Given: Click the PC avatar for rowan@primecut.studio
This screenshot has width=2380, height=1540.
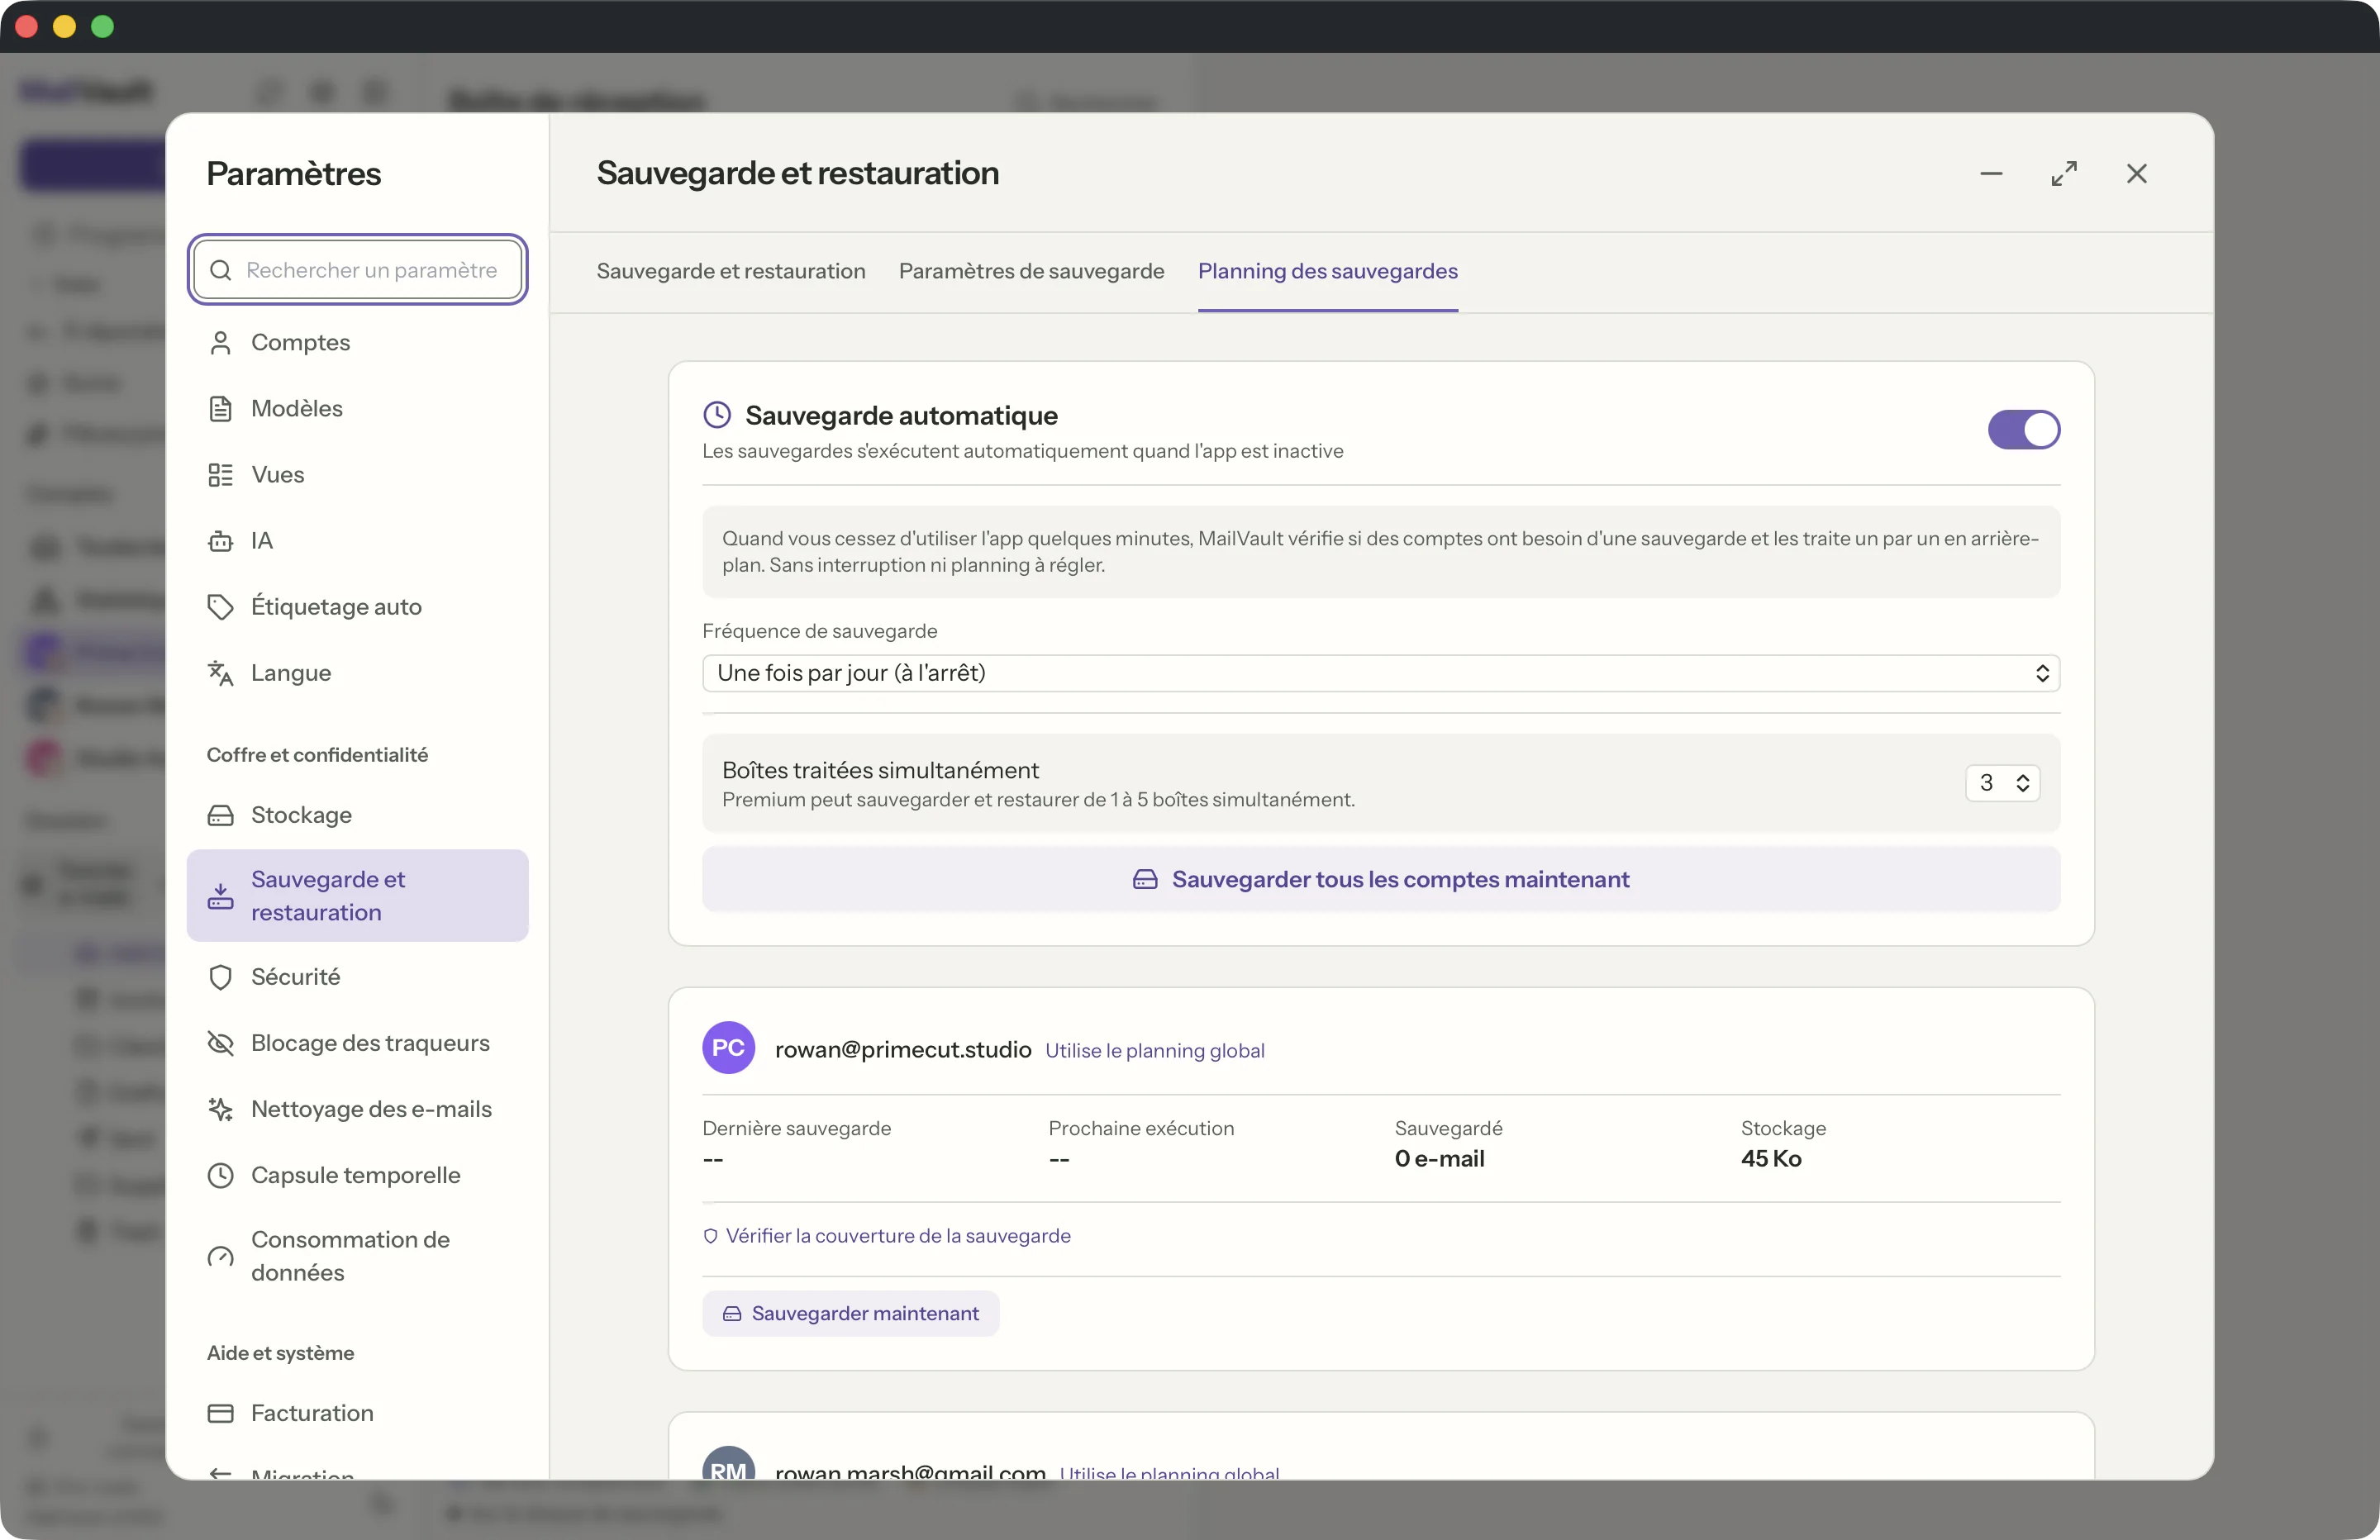Looking at the screenshot, I should (x=728, y=1048).
